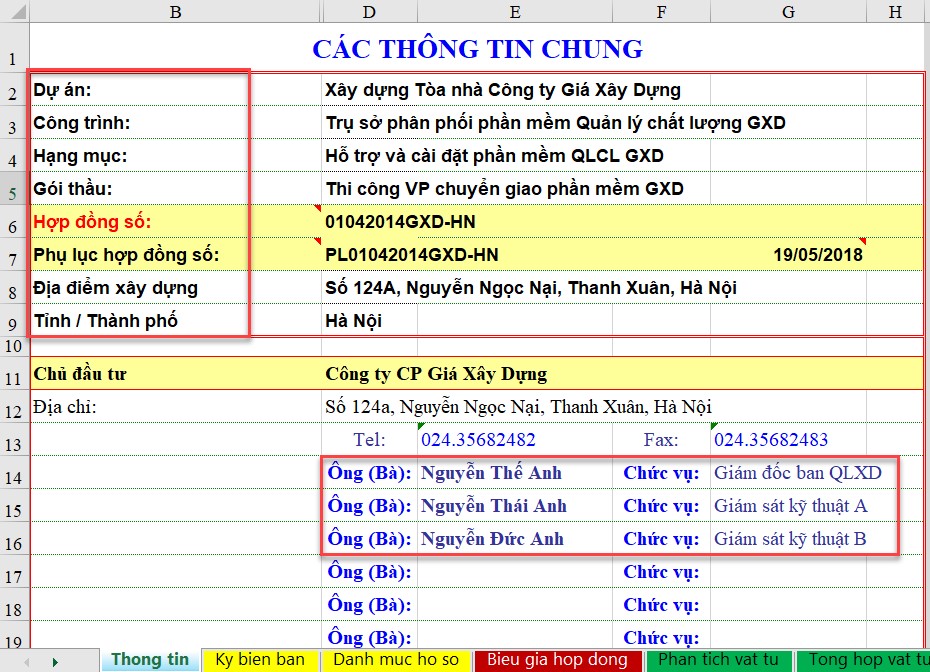Select the Hà Nội province value cell
930x672 pixels.
(x=354, y=321)
